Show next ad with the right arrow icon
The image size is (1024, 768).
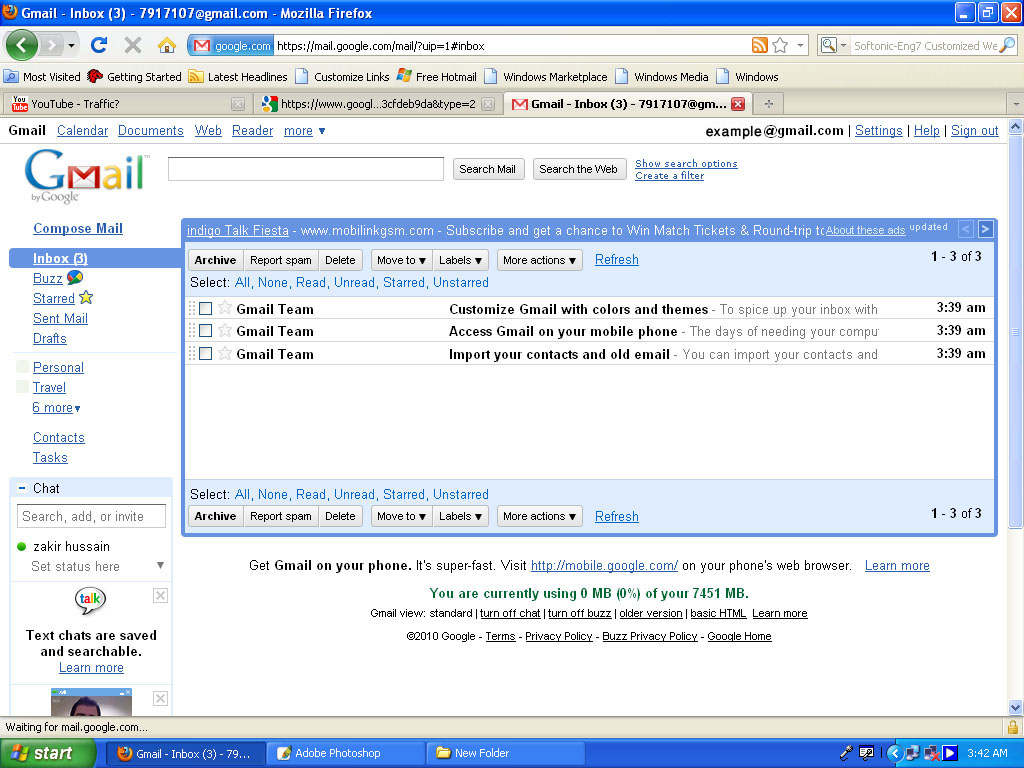coord(985,229)
